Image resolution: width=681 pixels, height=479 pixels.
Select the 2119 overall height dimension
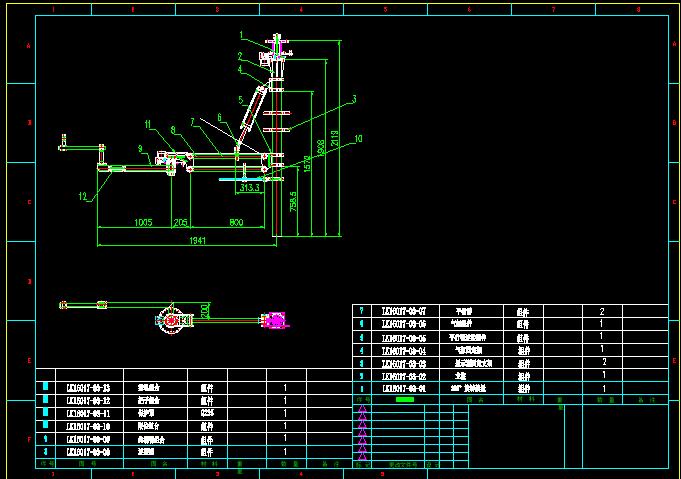[335, 138]
